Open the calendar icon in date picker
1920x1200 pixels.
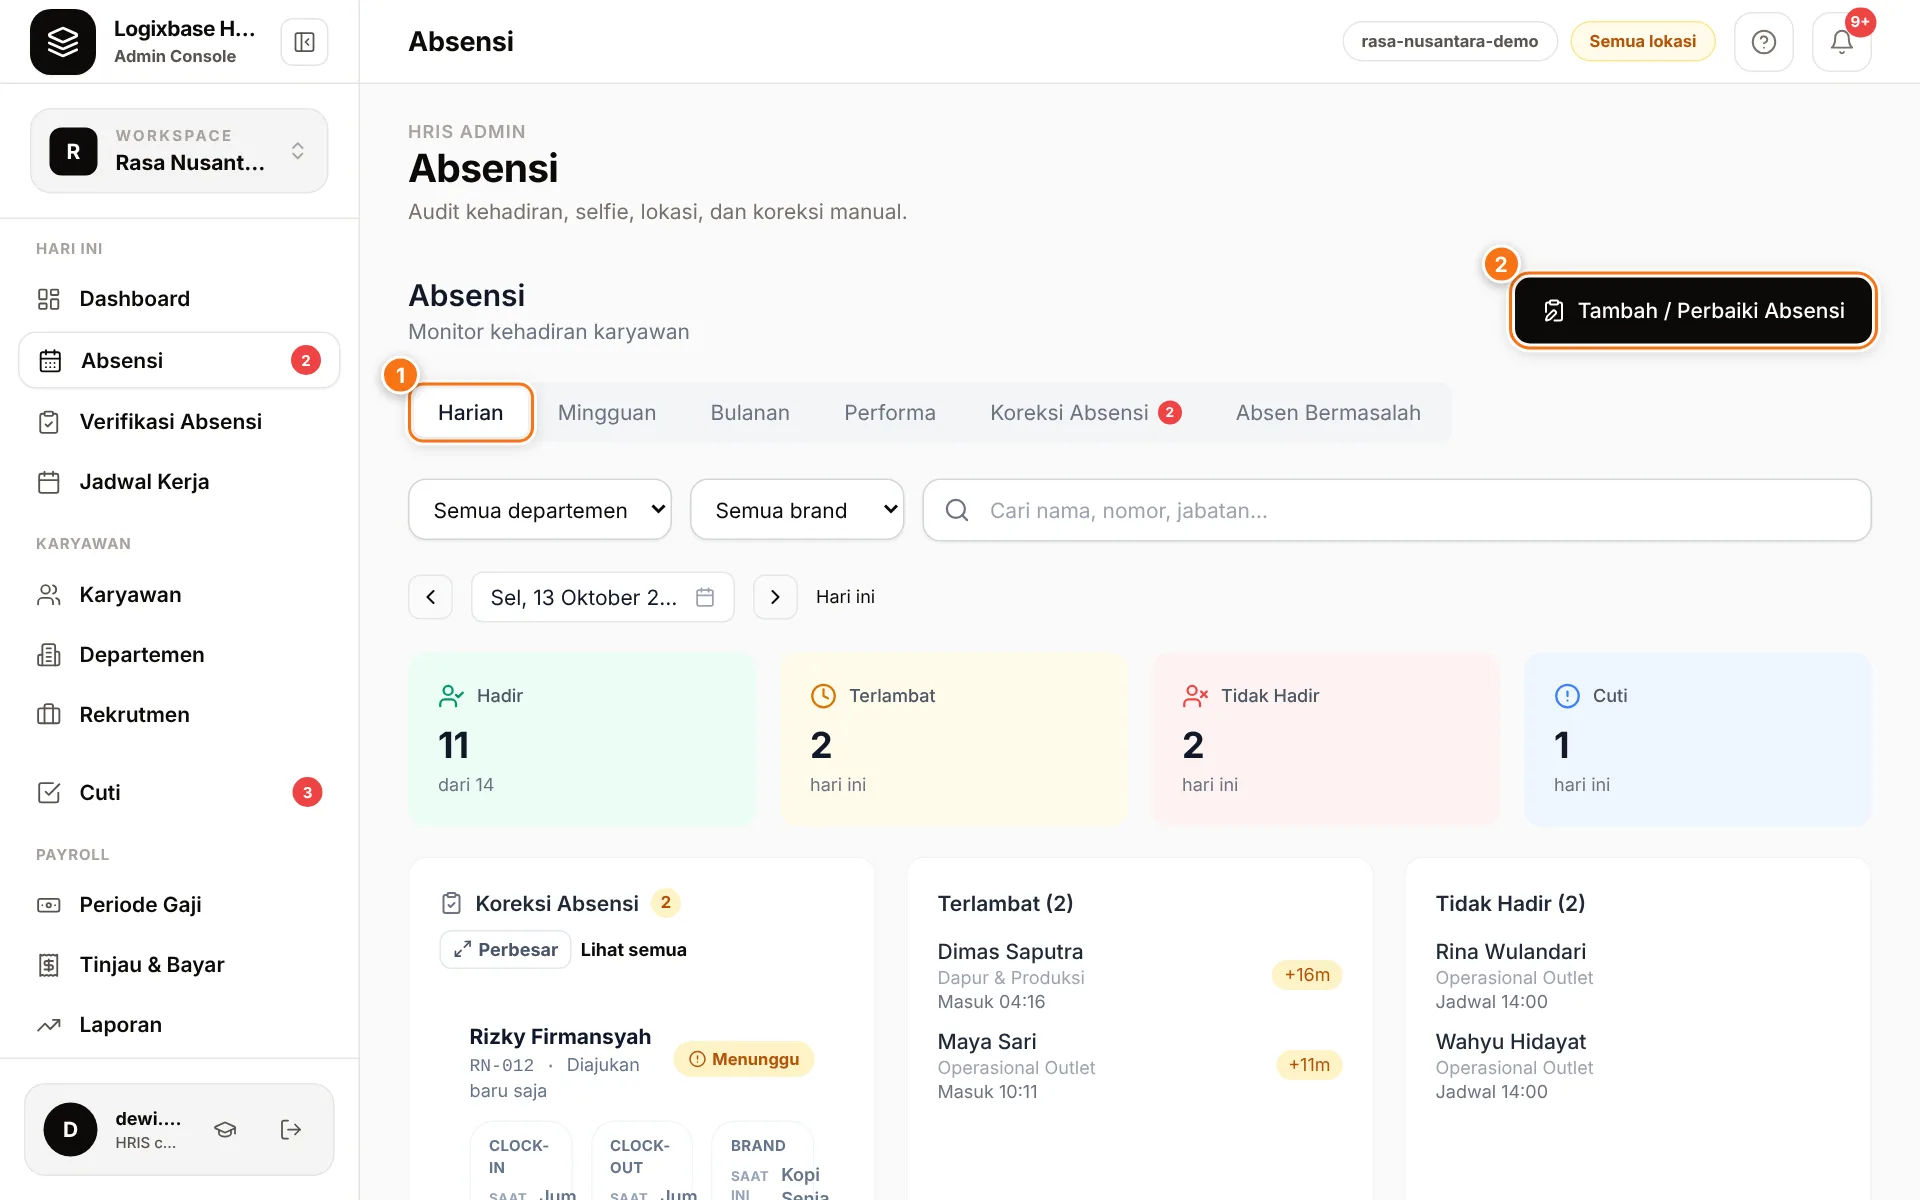[x=705, y=597]
